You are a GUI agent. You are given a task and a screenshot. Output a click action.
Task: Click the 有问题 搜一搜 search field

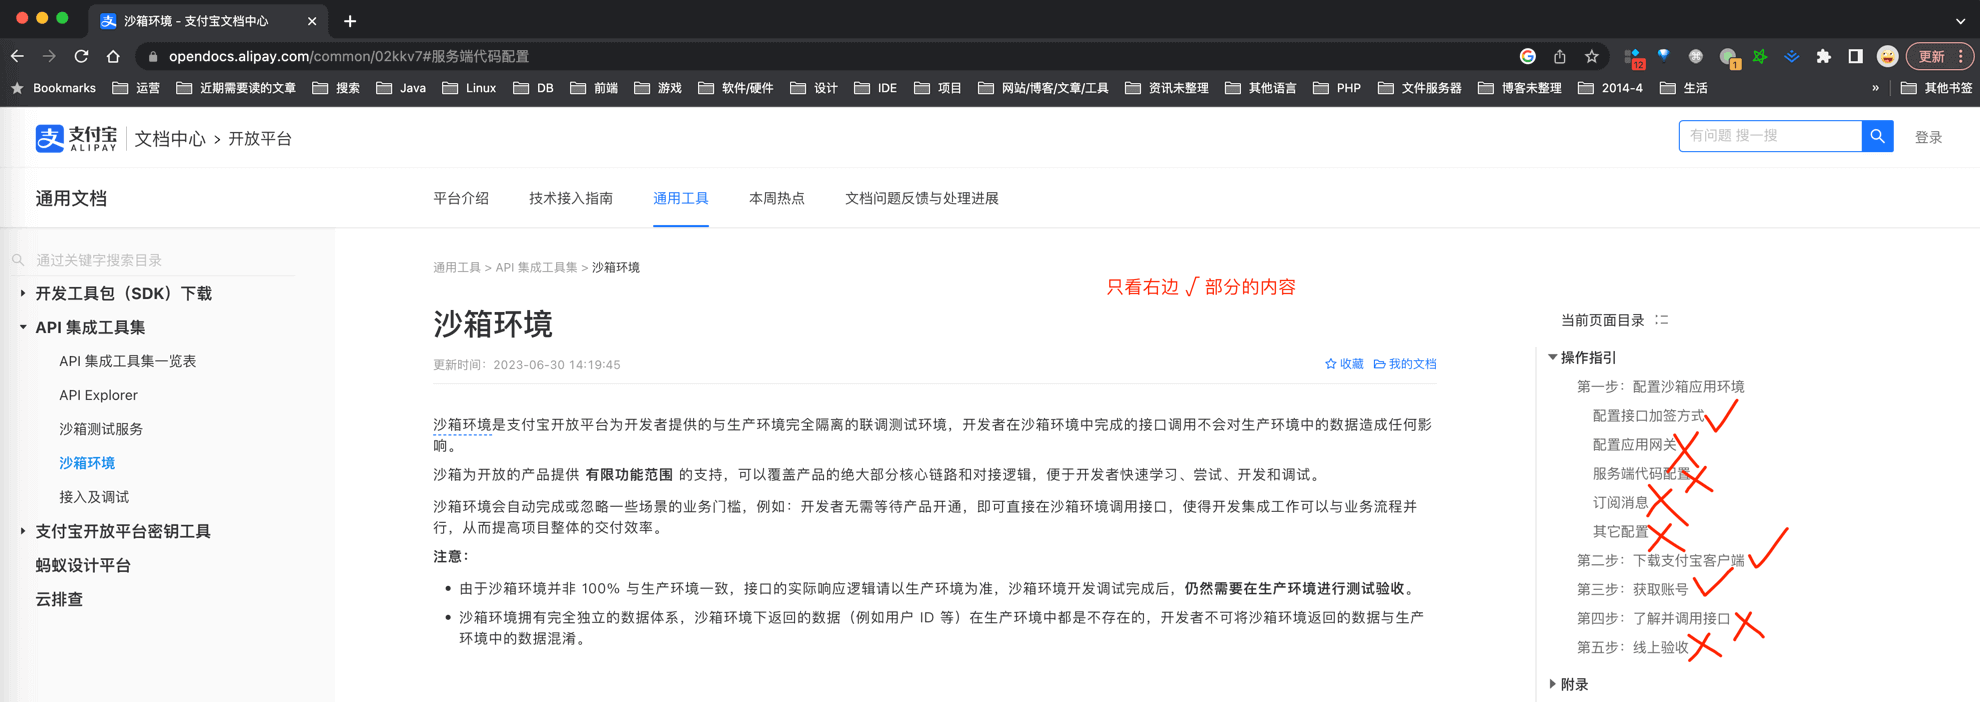1768,136
